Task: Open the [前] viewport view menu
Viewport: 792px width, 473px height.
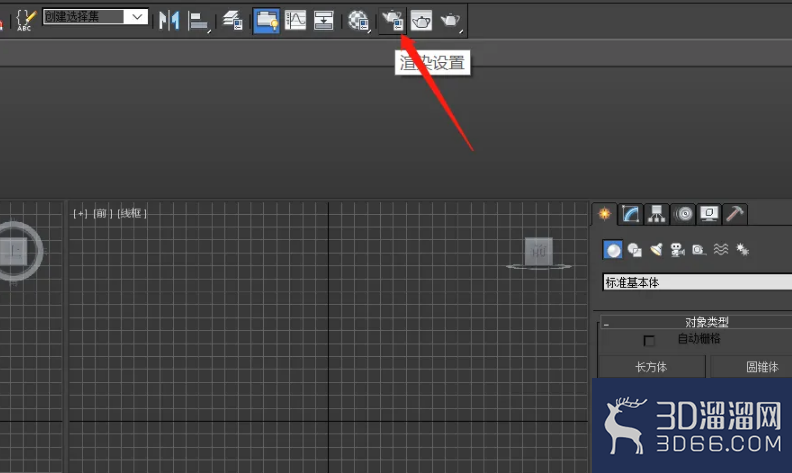Action: [102, 214]
